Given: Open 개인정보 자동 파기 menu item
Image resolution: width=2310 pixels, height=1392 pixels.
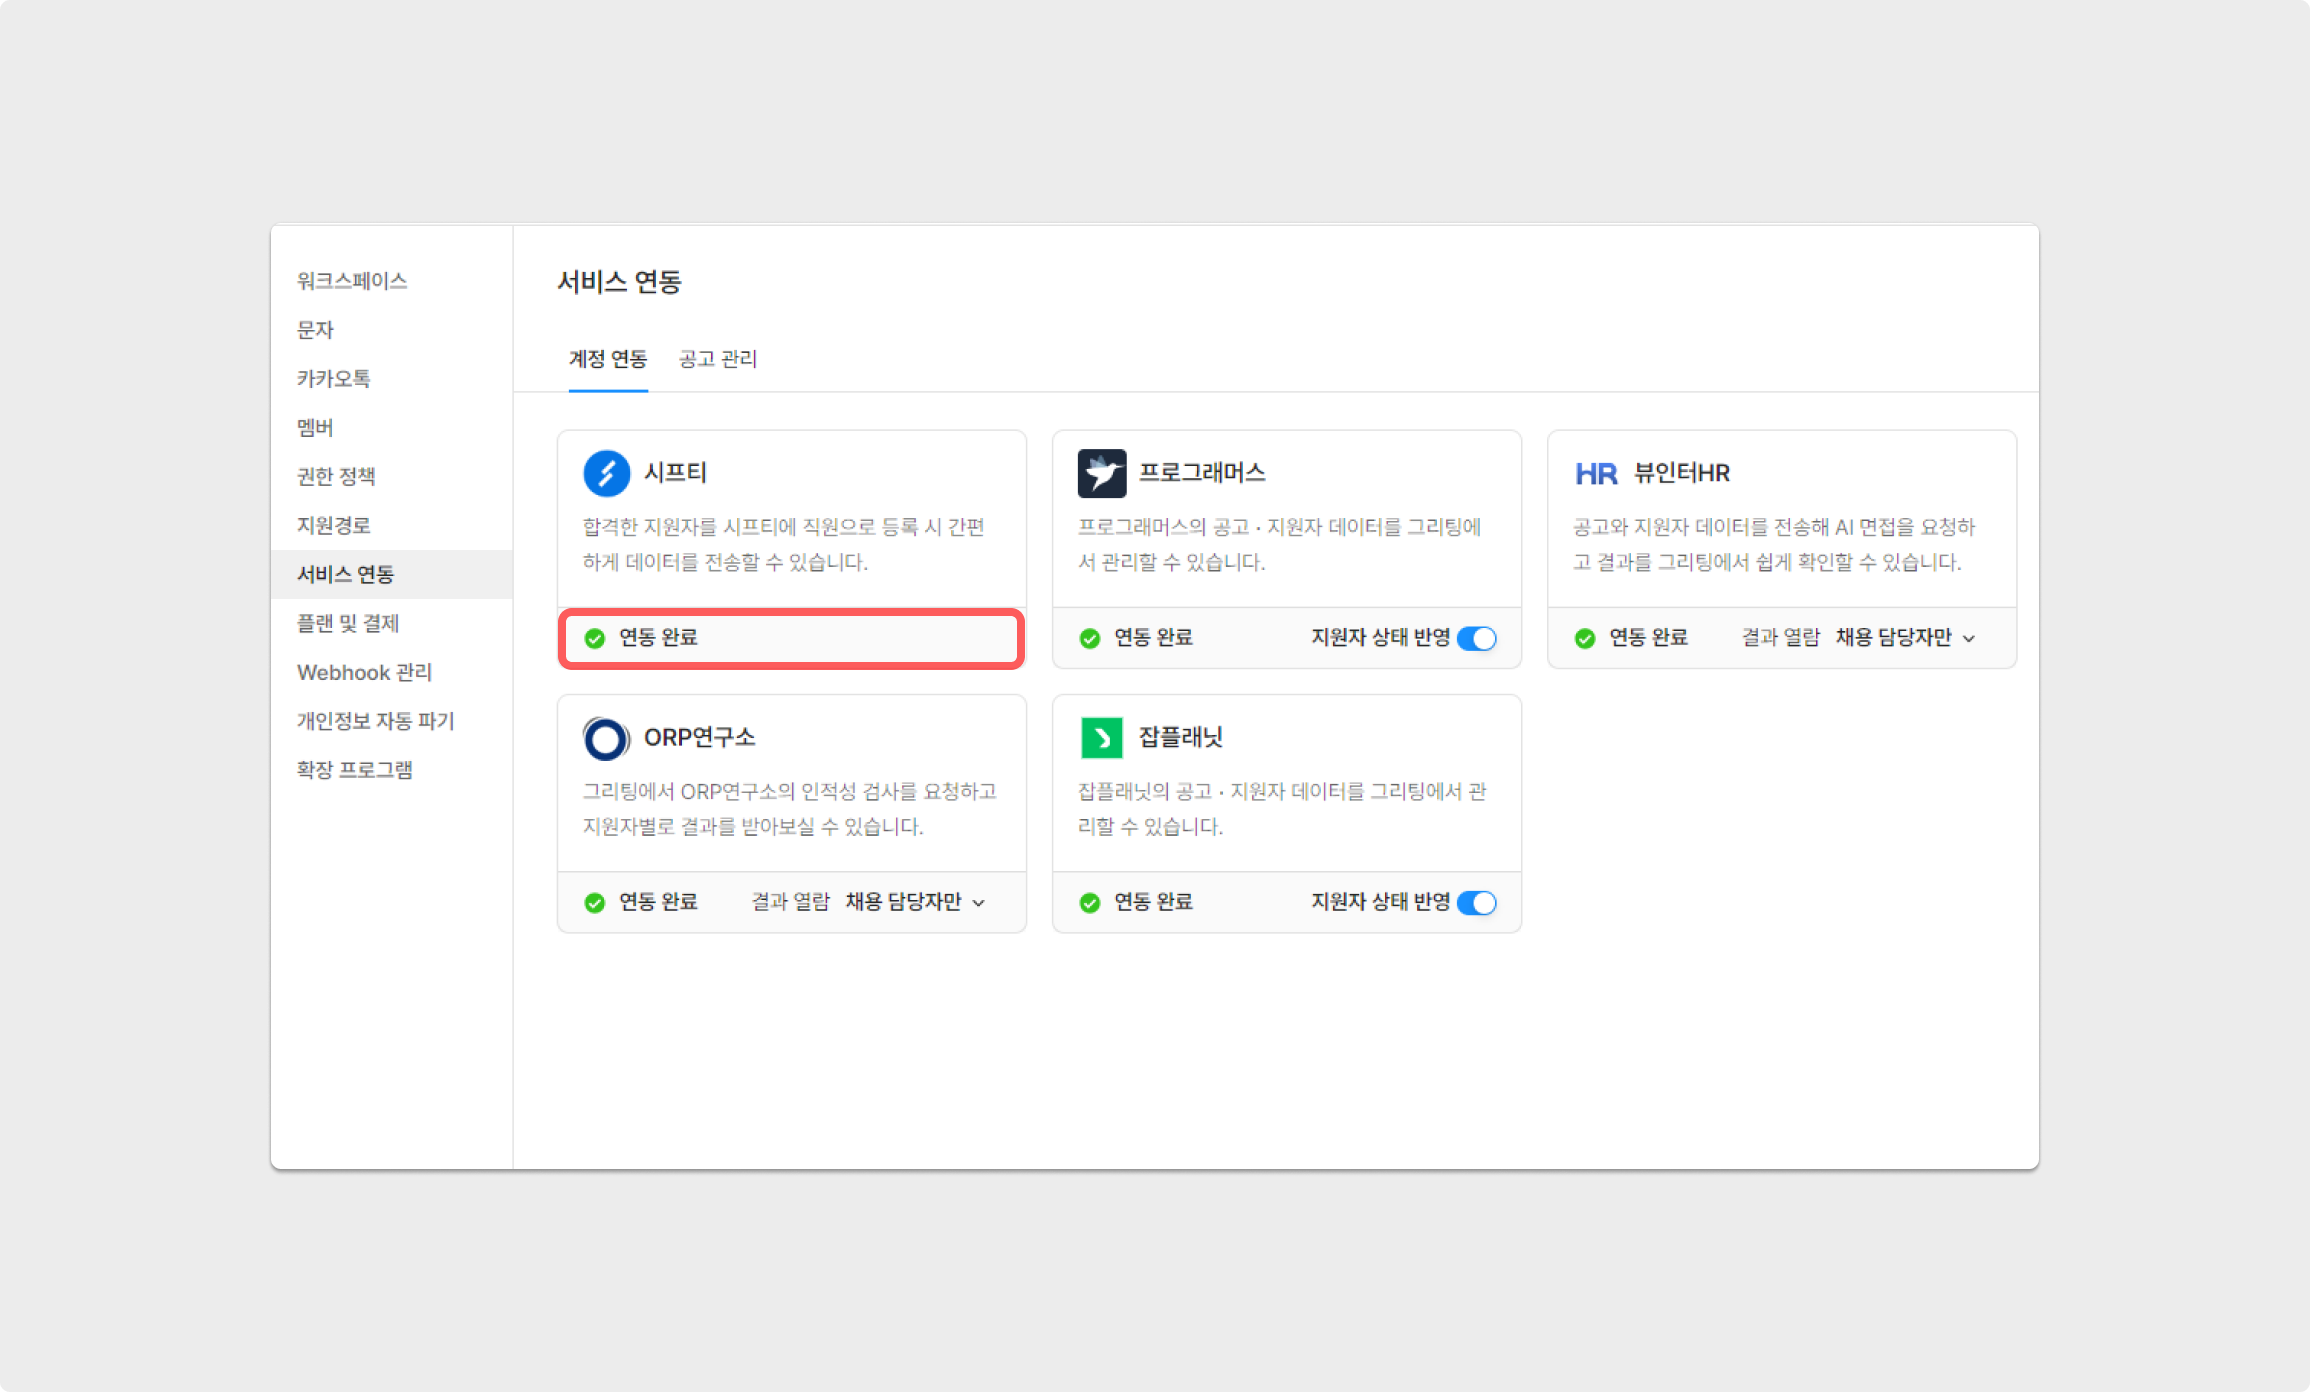Looking at the screenshot, I should (x=375, y=721).
